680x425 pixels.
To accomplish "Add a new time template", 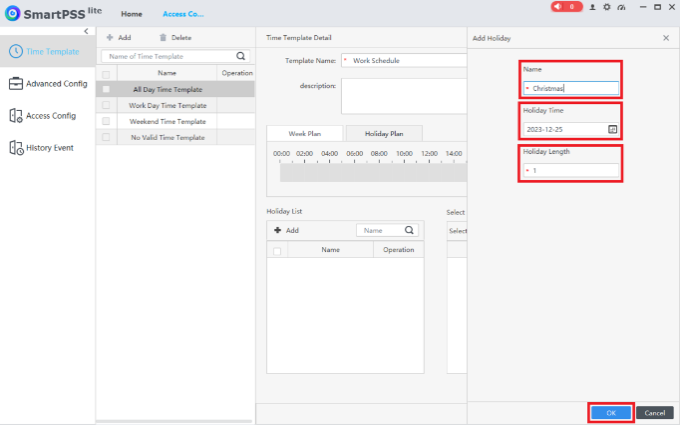I will click(x=119, y=38).
